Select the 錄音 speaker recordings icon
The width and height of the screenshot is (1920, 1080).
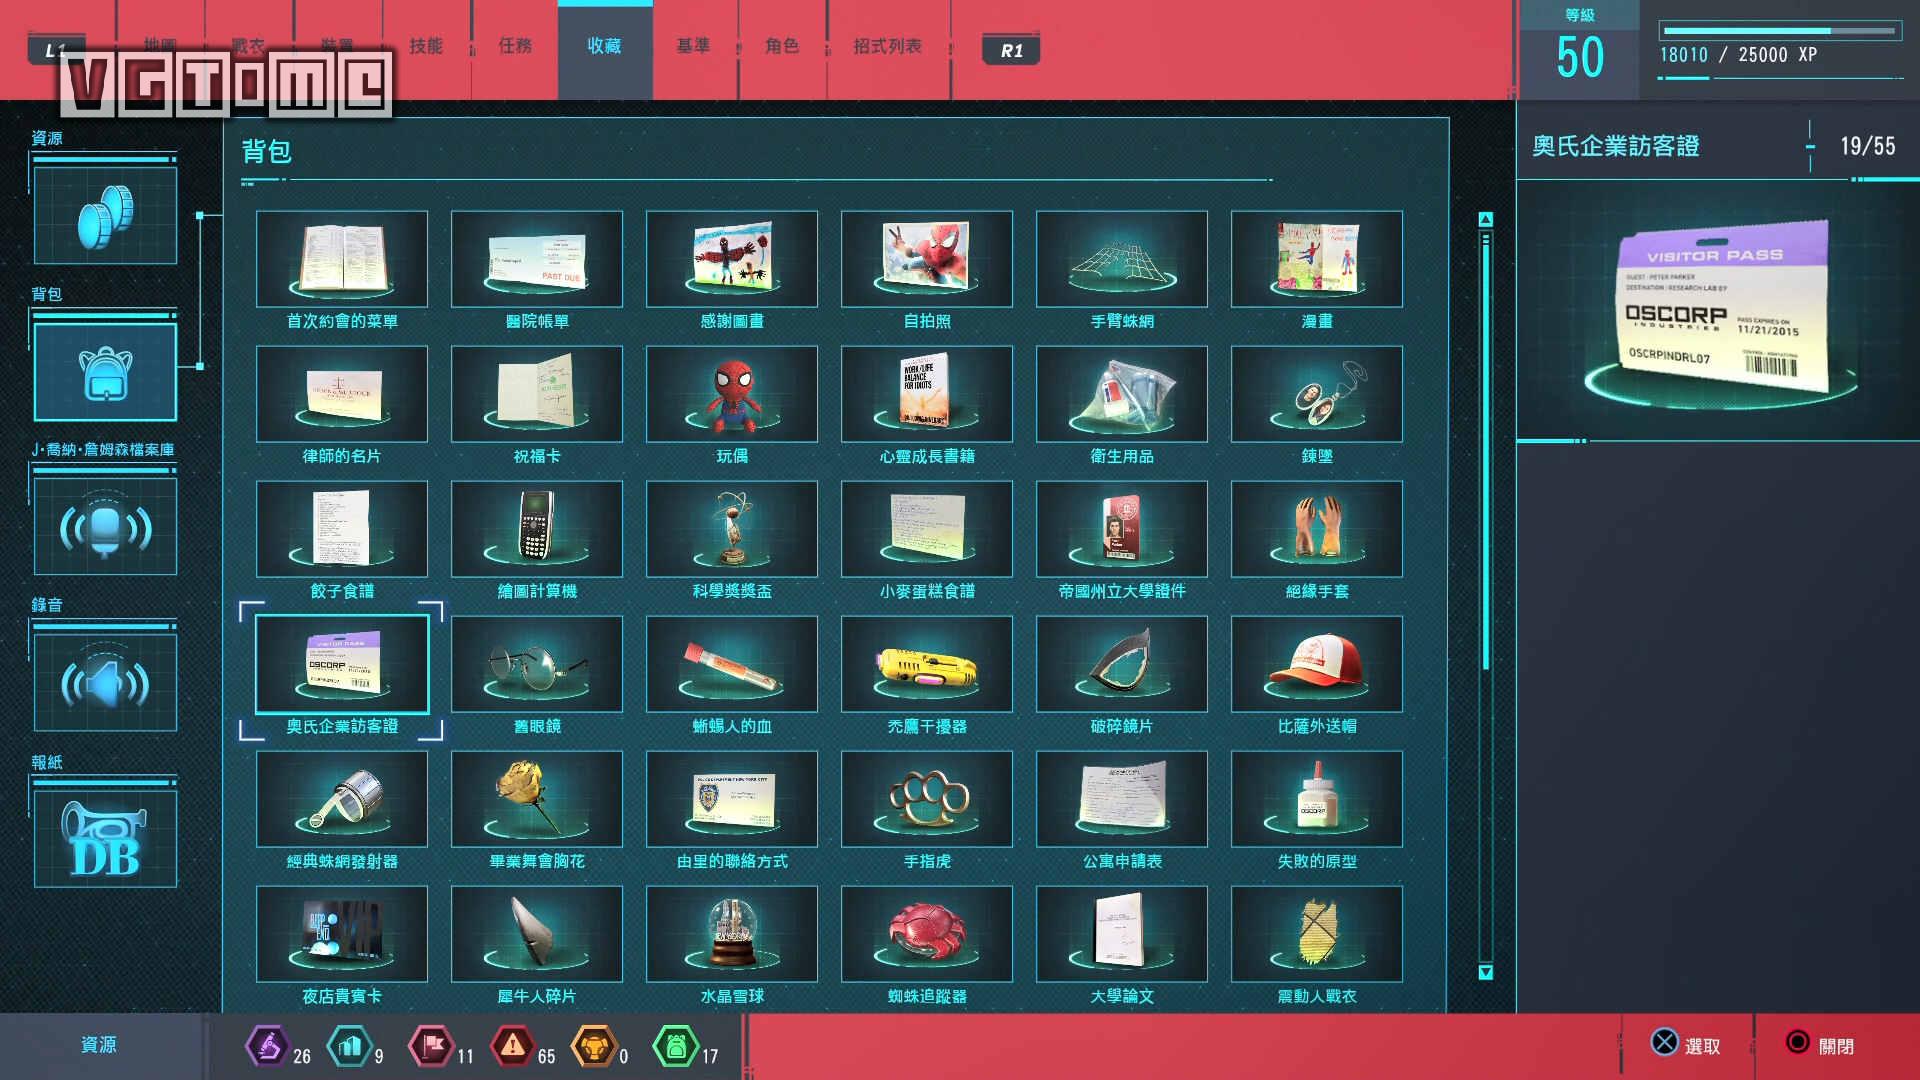coord(105,682)
